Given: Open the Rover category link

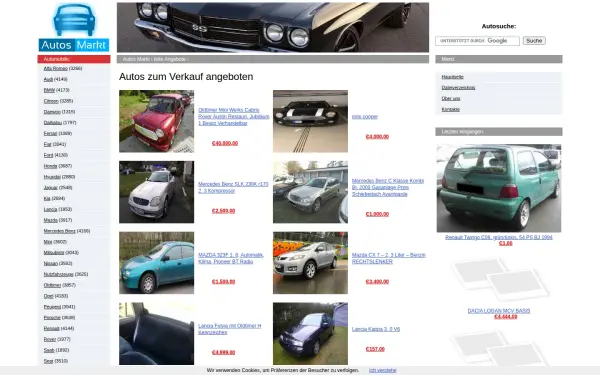Looking at the screenshot, I should coord(50,339).
